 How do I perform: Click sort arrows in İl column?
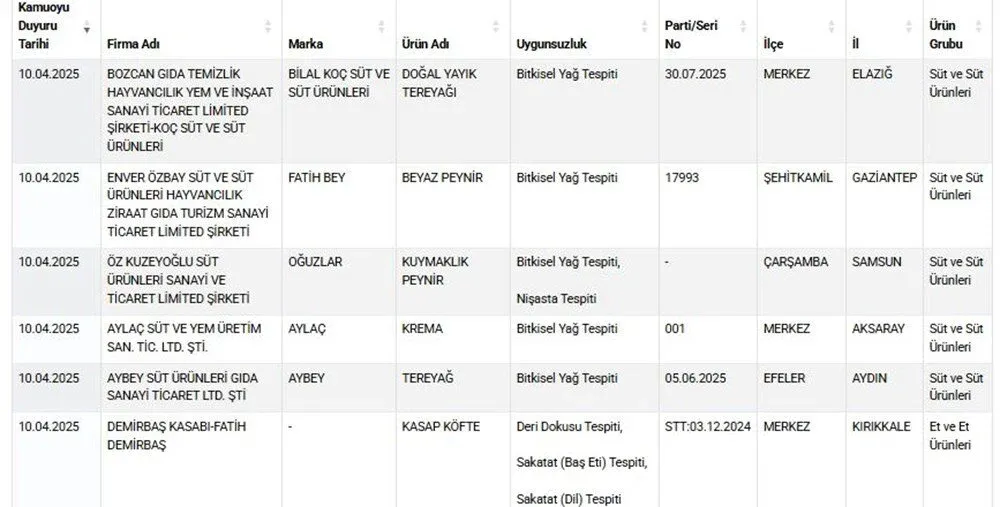pos(909,27)
